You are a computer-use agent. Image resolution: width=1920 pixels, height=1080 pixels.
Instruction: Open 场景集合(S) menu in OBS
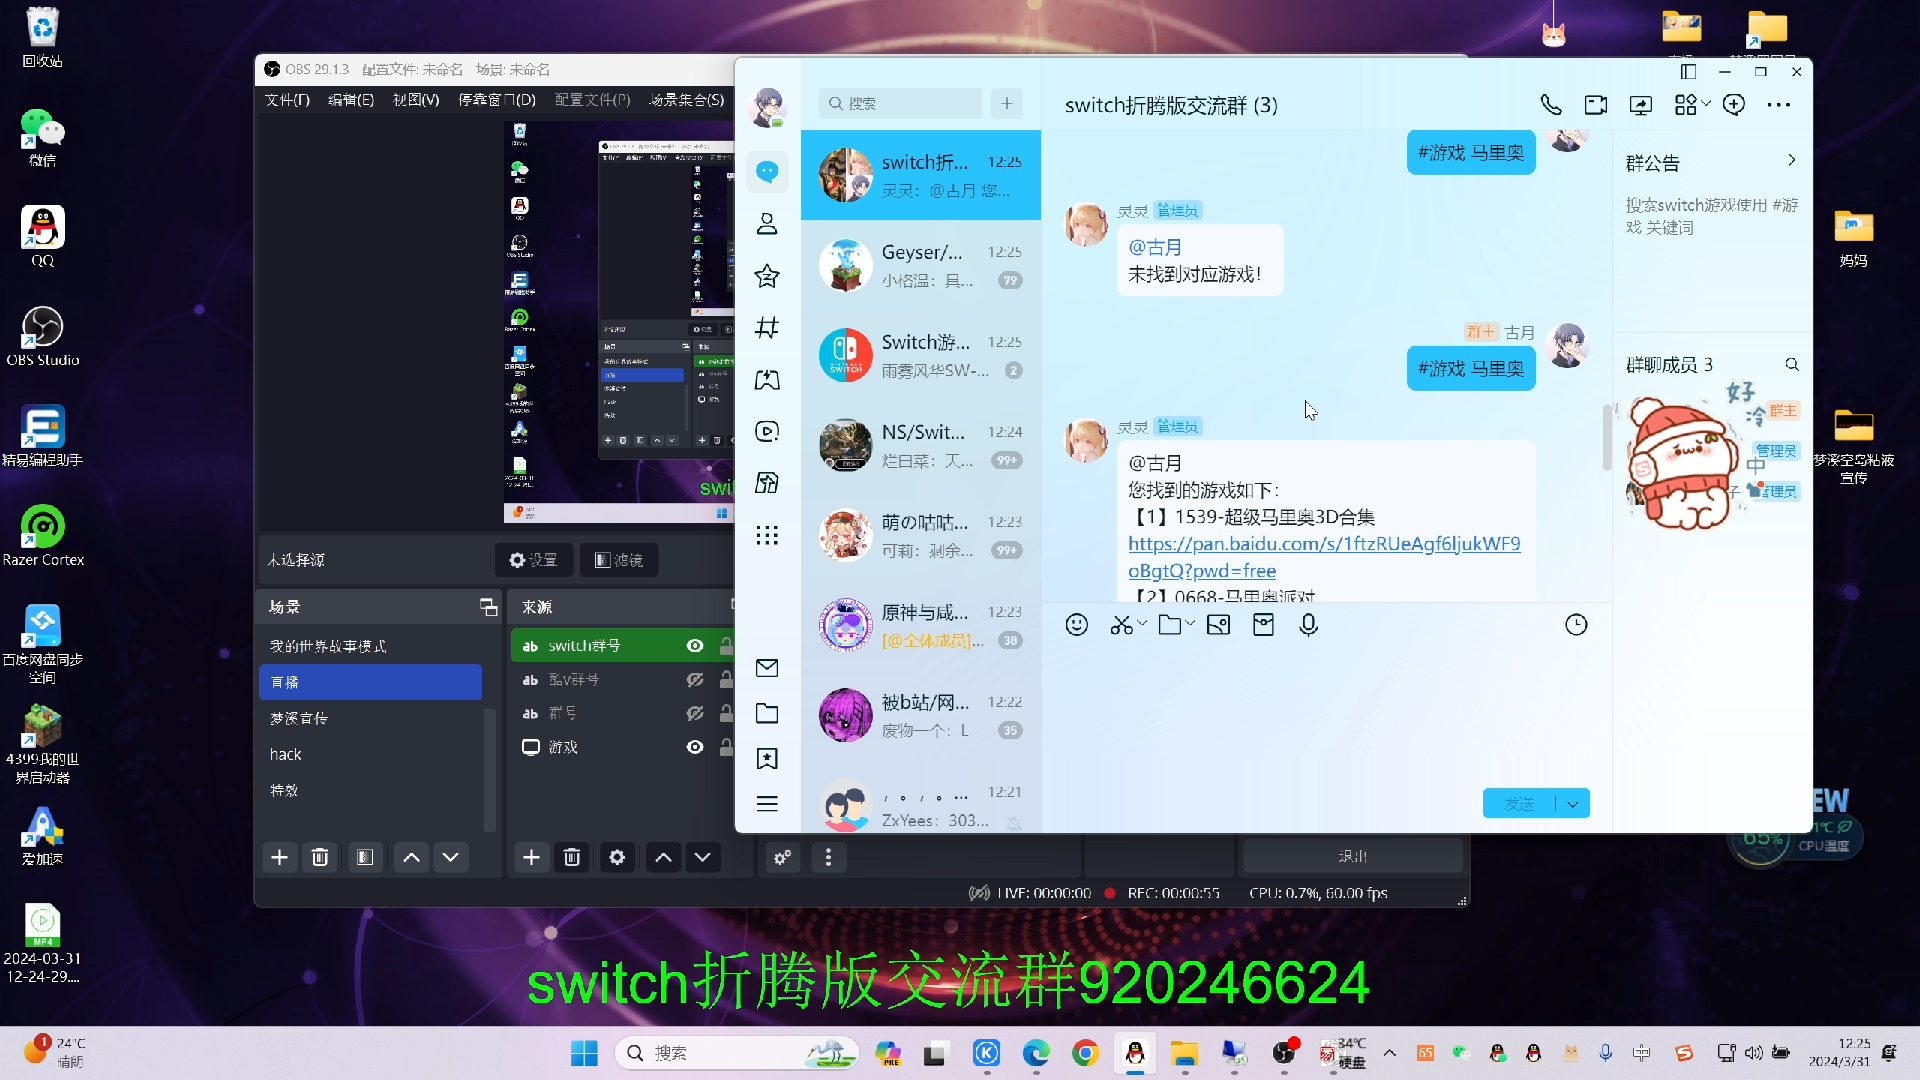687,100
